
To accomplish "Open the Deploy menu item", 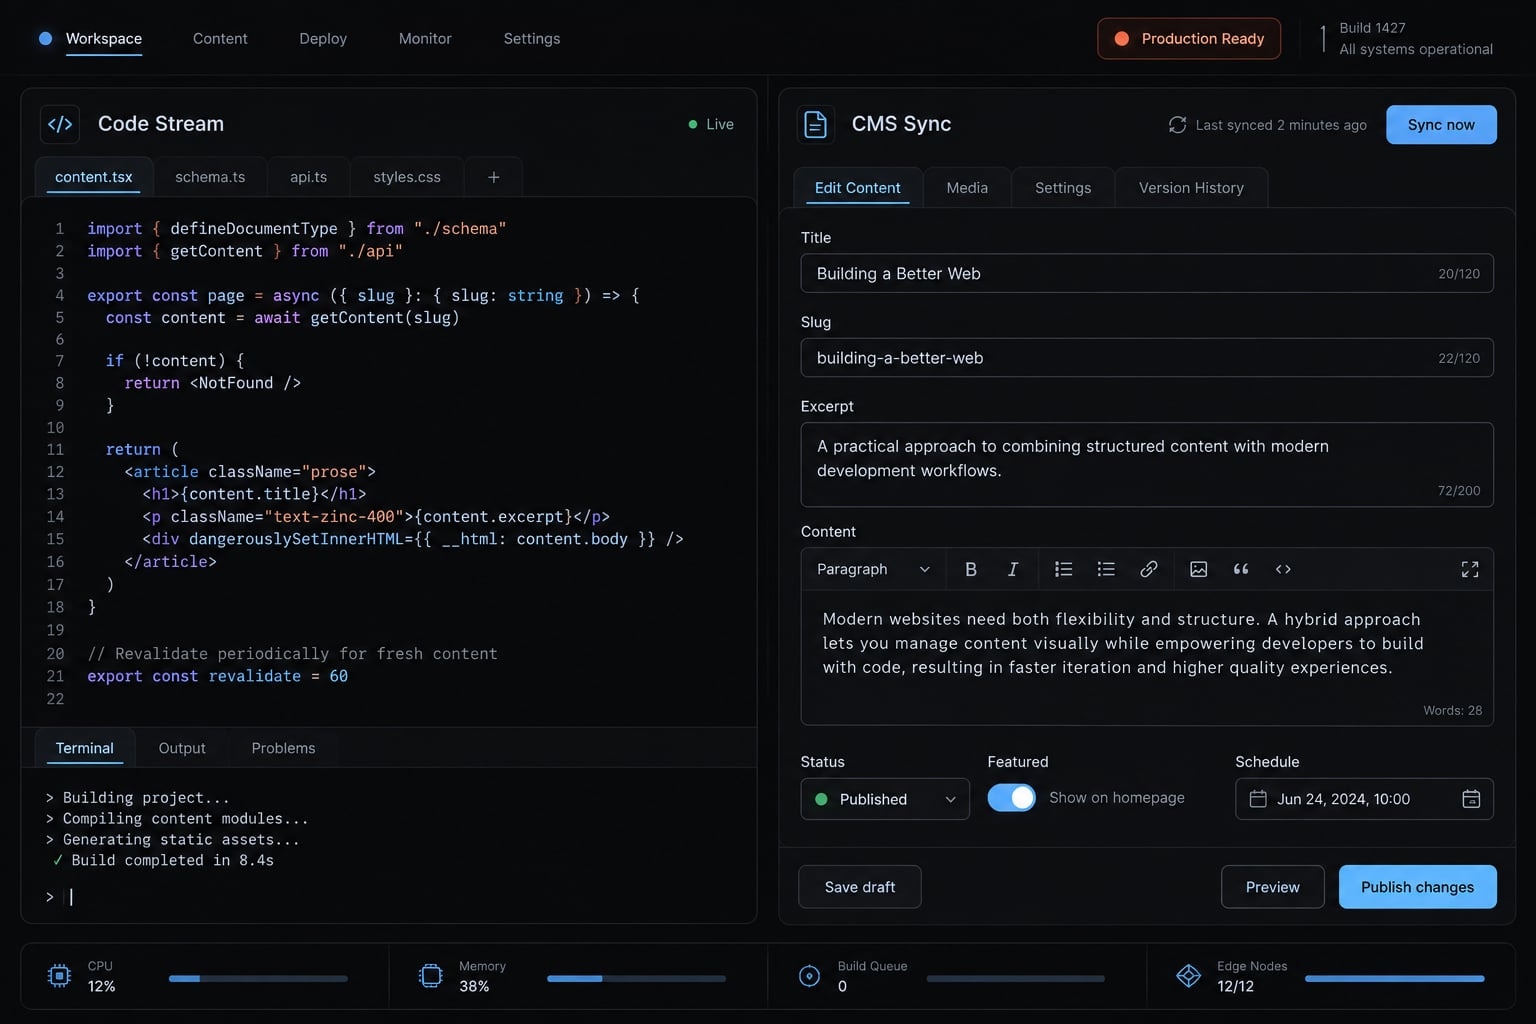I will tap(323, 39).
